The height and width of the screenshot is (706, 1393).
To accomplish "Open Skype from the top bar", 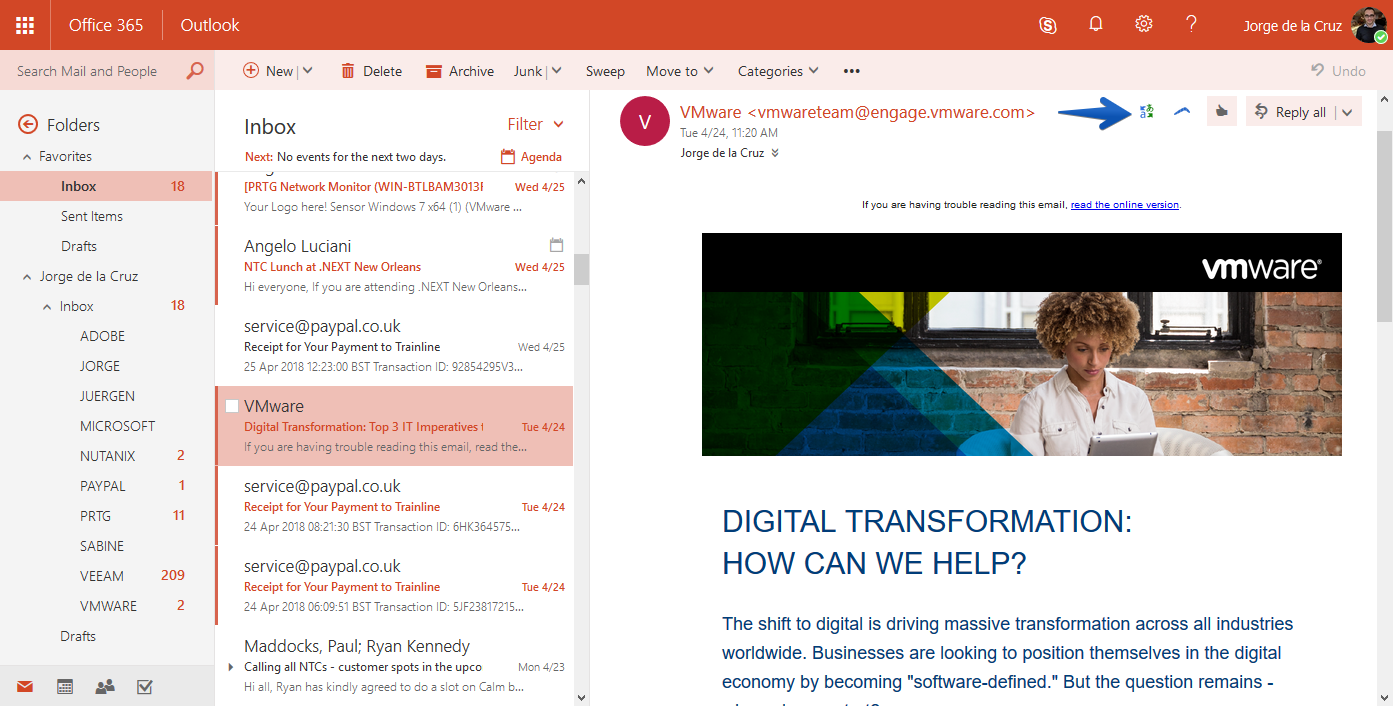I will pyautogui.click(x=1048, y=25).
